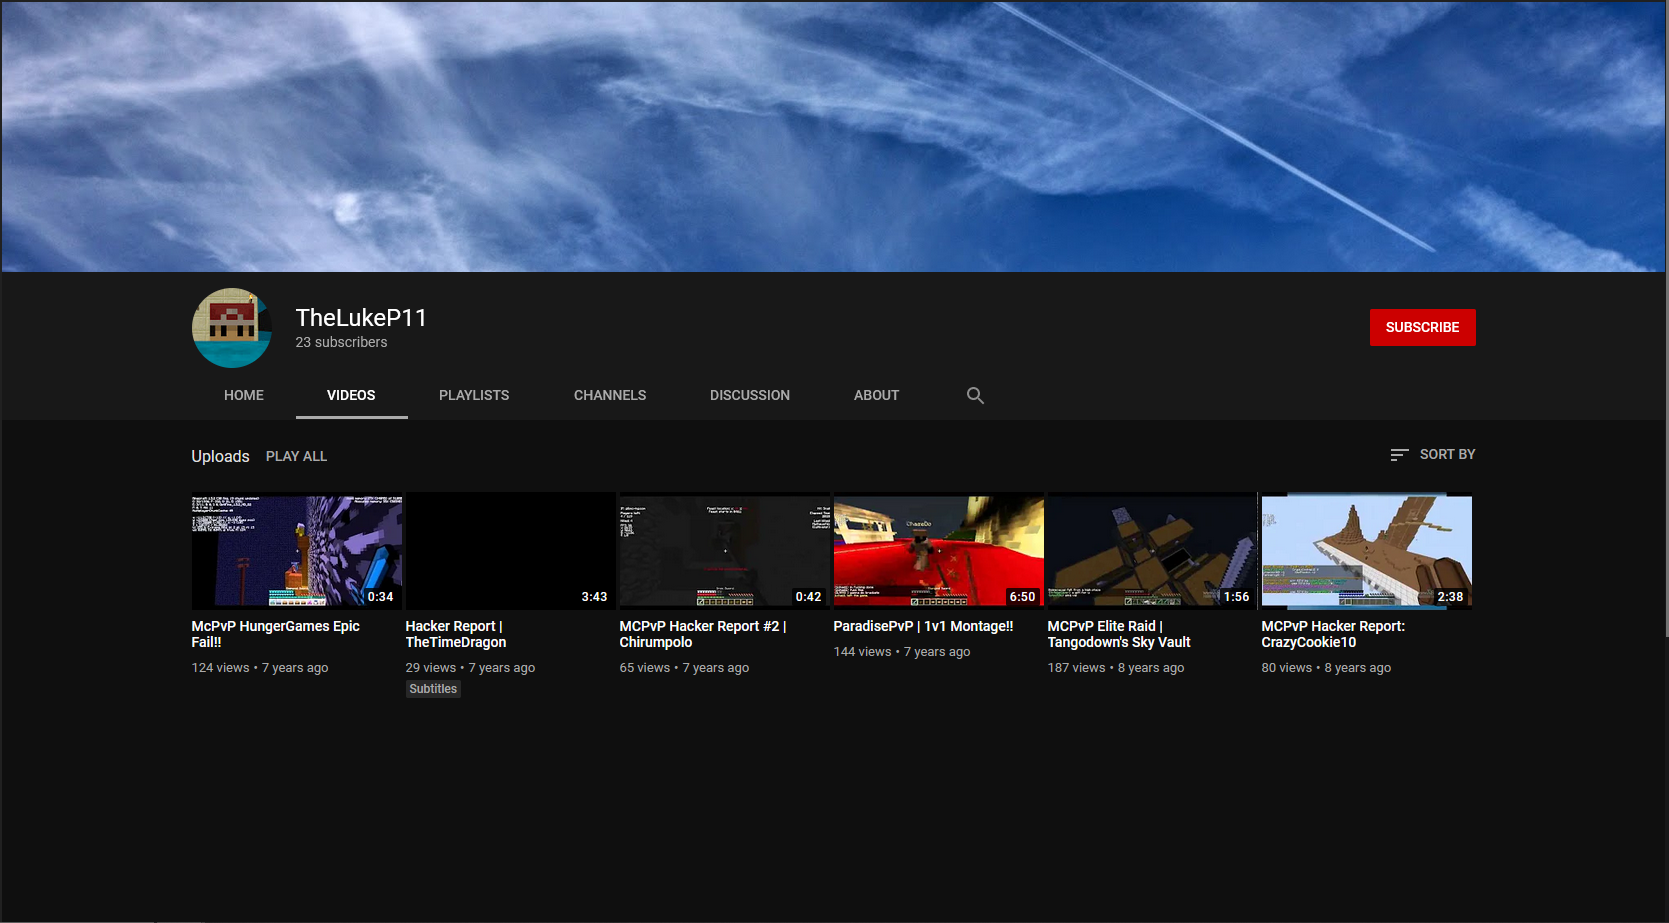The height and width of the screenshot is (923, 1669).
Task: Open MCPvP Elite Raid Tangodown's Sky Vault title
Action: [x=1119, y=634]
